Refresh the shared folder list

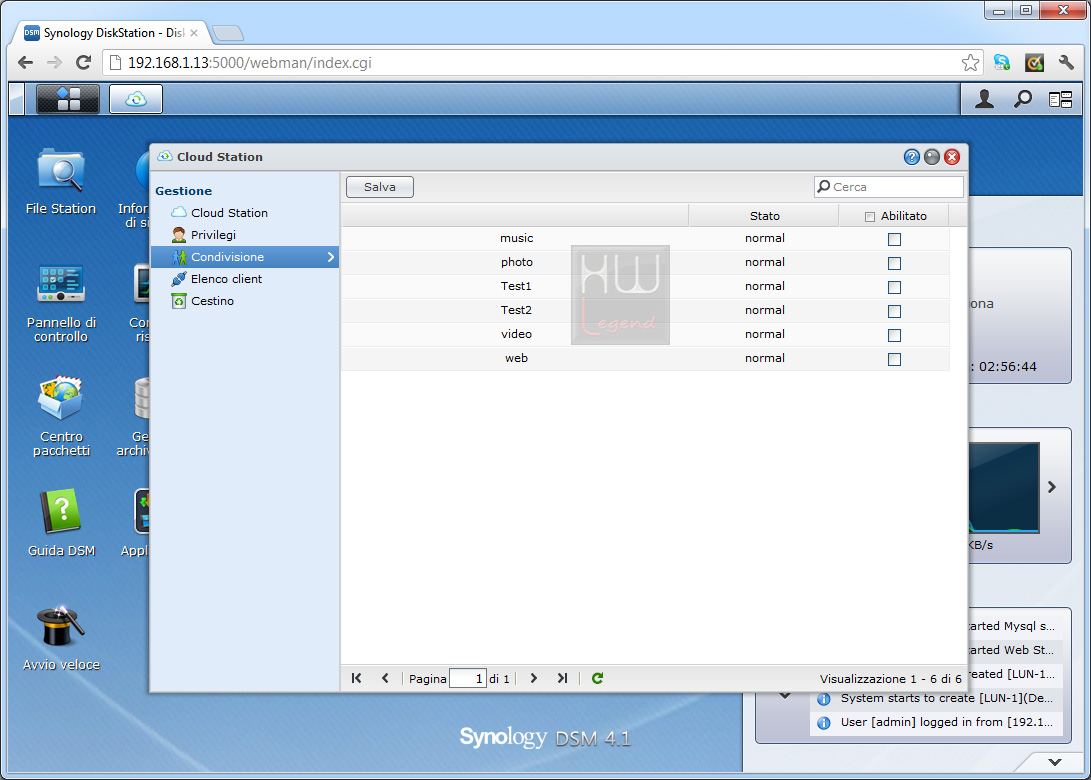[597, 678]
